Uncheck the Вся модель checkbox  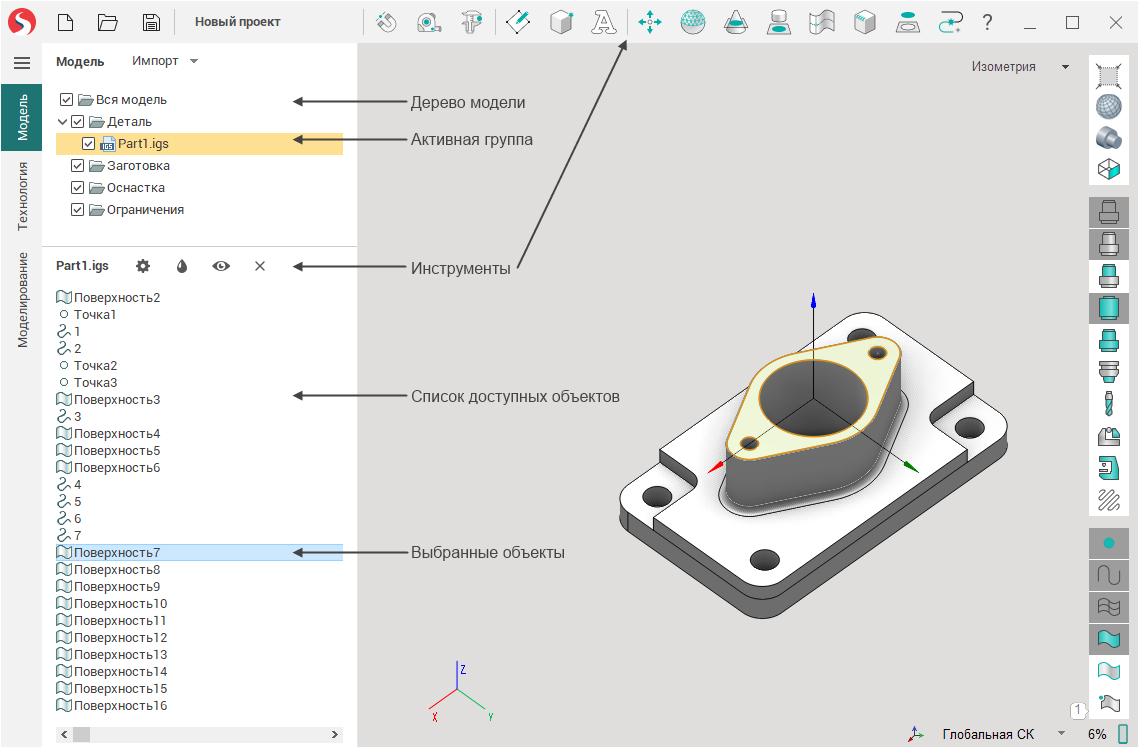point(67,100)
